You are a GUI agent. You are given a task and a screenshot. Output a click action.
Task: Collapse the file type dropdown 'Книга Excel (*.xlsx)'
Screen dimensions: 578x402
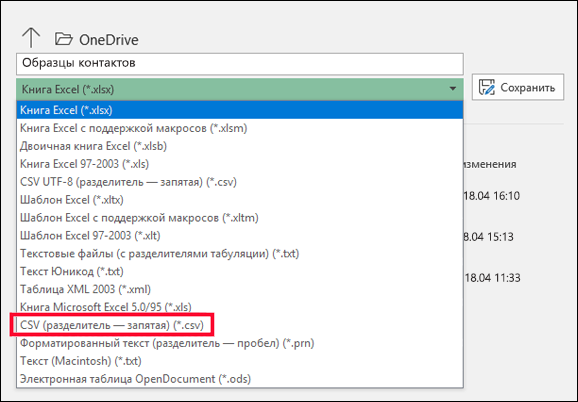240,89
